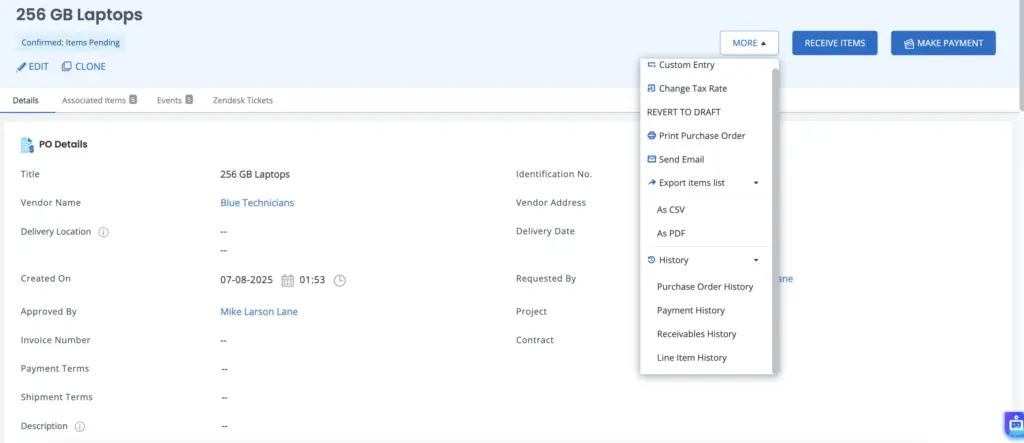The height and width of the screenshot is (443, 1024).
Task: Collapse the History submenu
Action: click(x=755, y=260)
